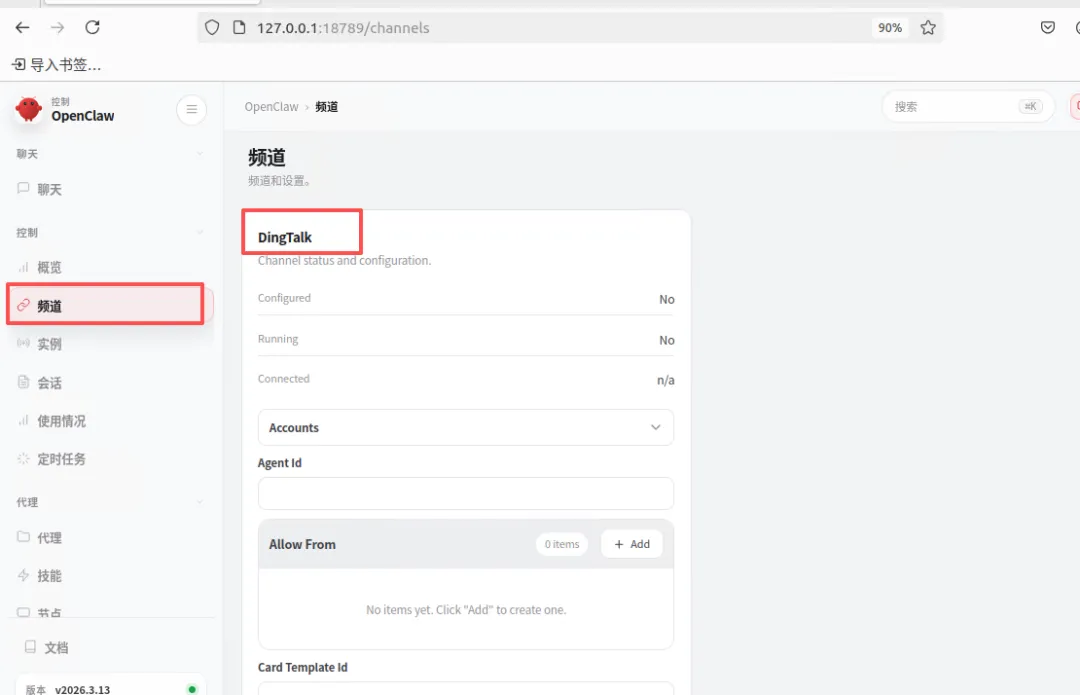Viewport: 1080px width, 695px height.
Task: Click the 频道 breadcrumb item
Action: [x=326, y=107]
